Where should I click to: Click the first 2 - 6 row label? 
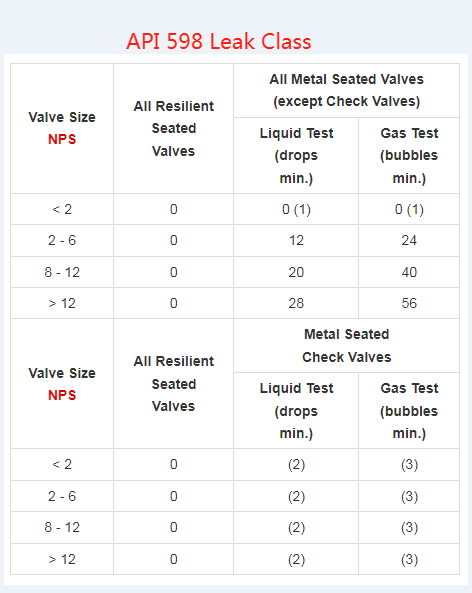pyautogui.click(x=62, y=241)
